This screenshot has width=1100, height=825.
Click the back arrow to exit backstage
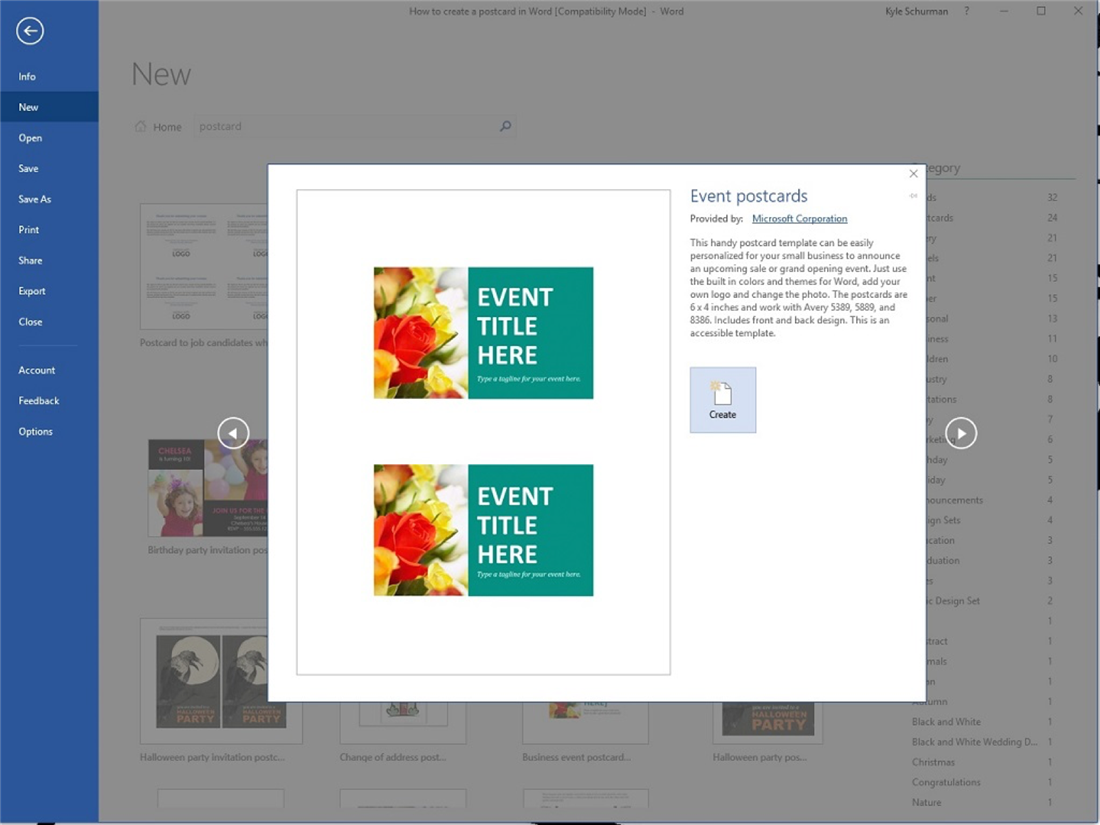pos(30,32)
